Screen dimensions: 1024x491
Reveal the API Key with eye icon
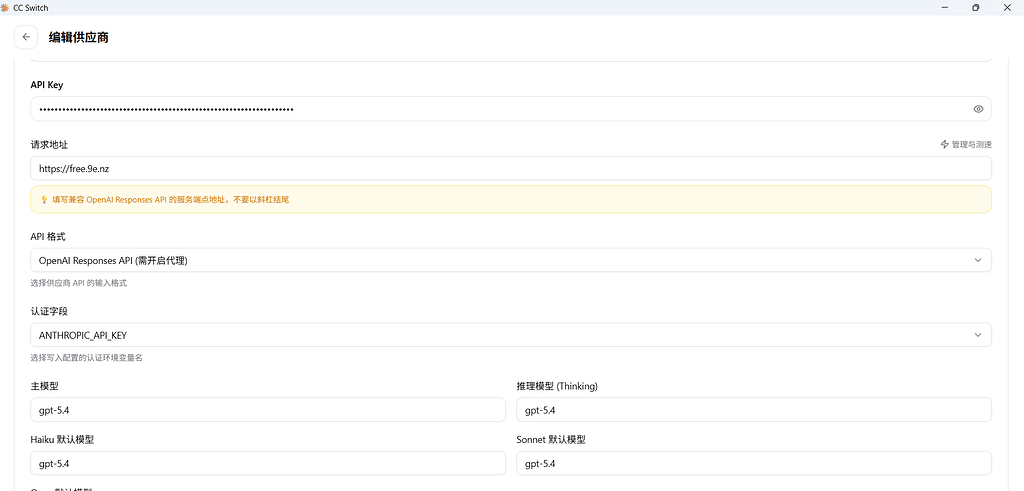978,109
